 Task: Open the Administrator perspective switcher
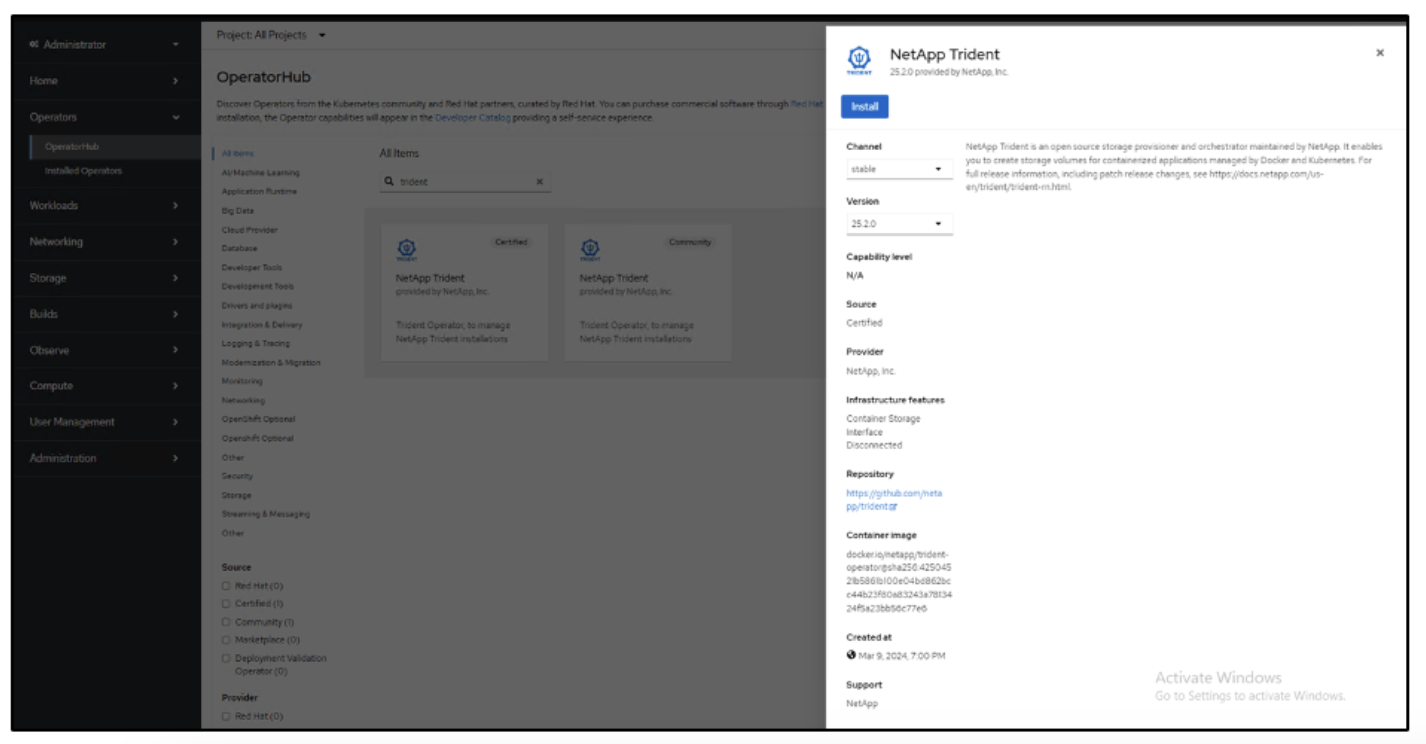point(105,45)
